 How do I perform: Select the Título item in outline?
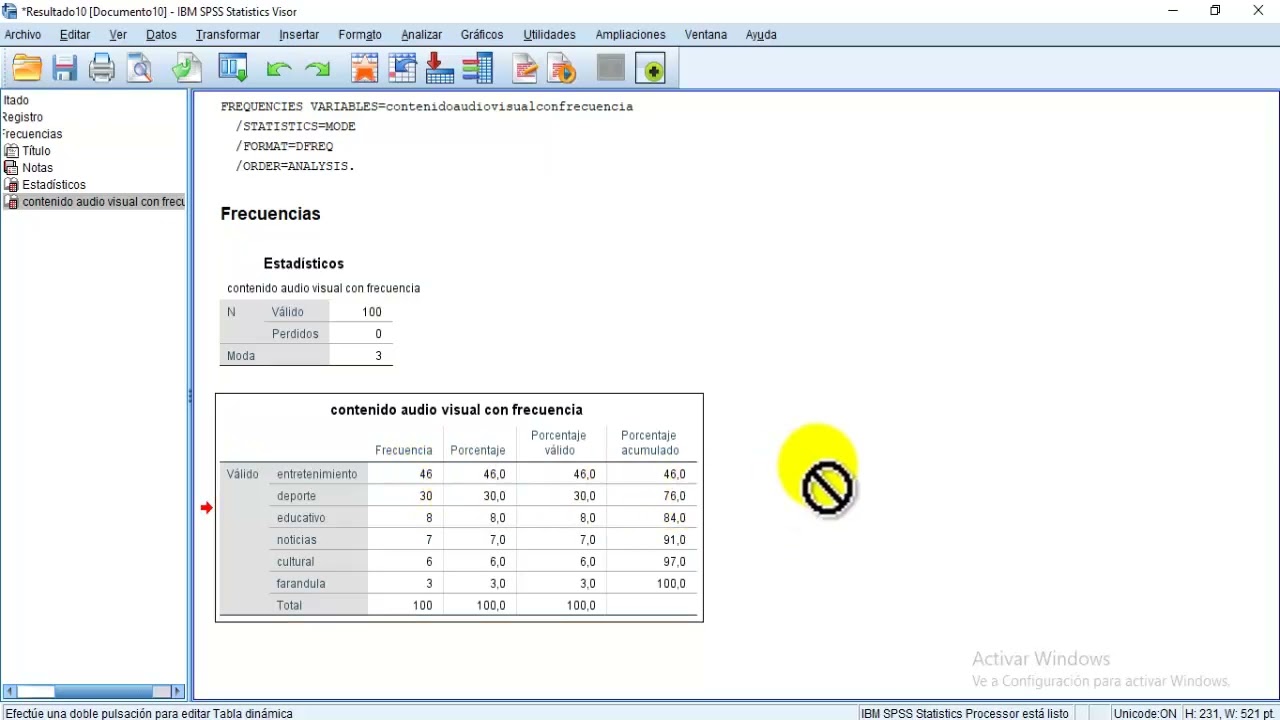point(36,151)
